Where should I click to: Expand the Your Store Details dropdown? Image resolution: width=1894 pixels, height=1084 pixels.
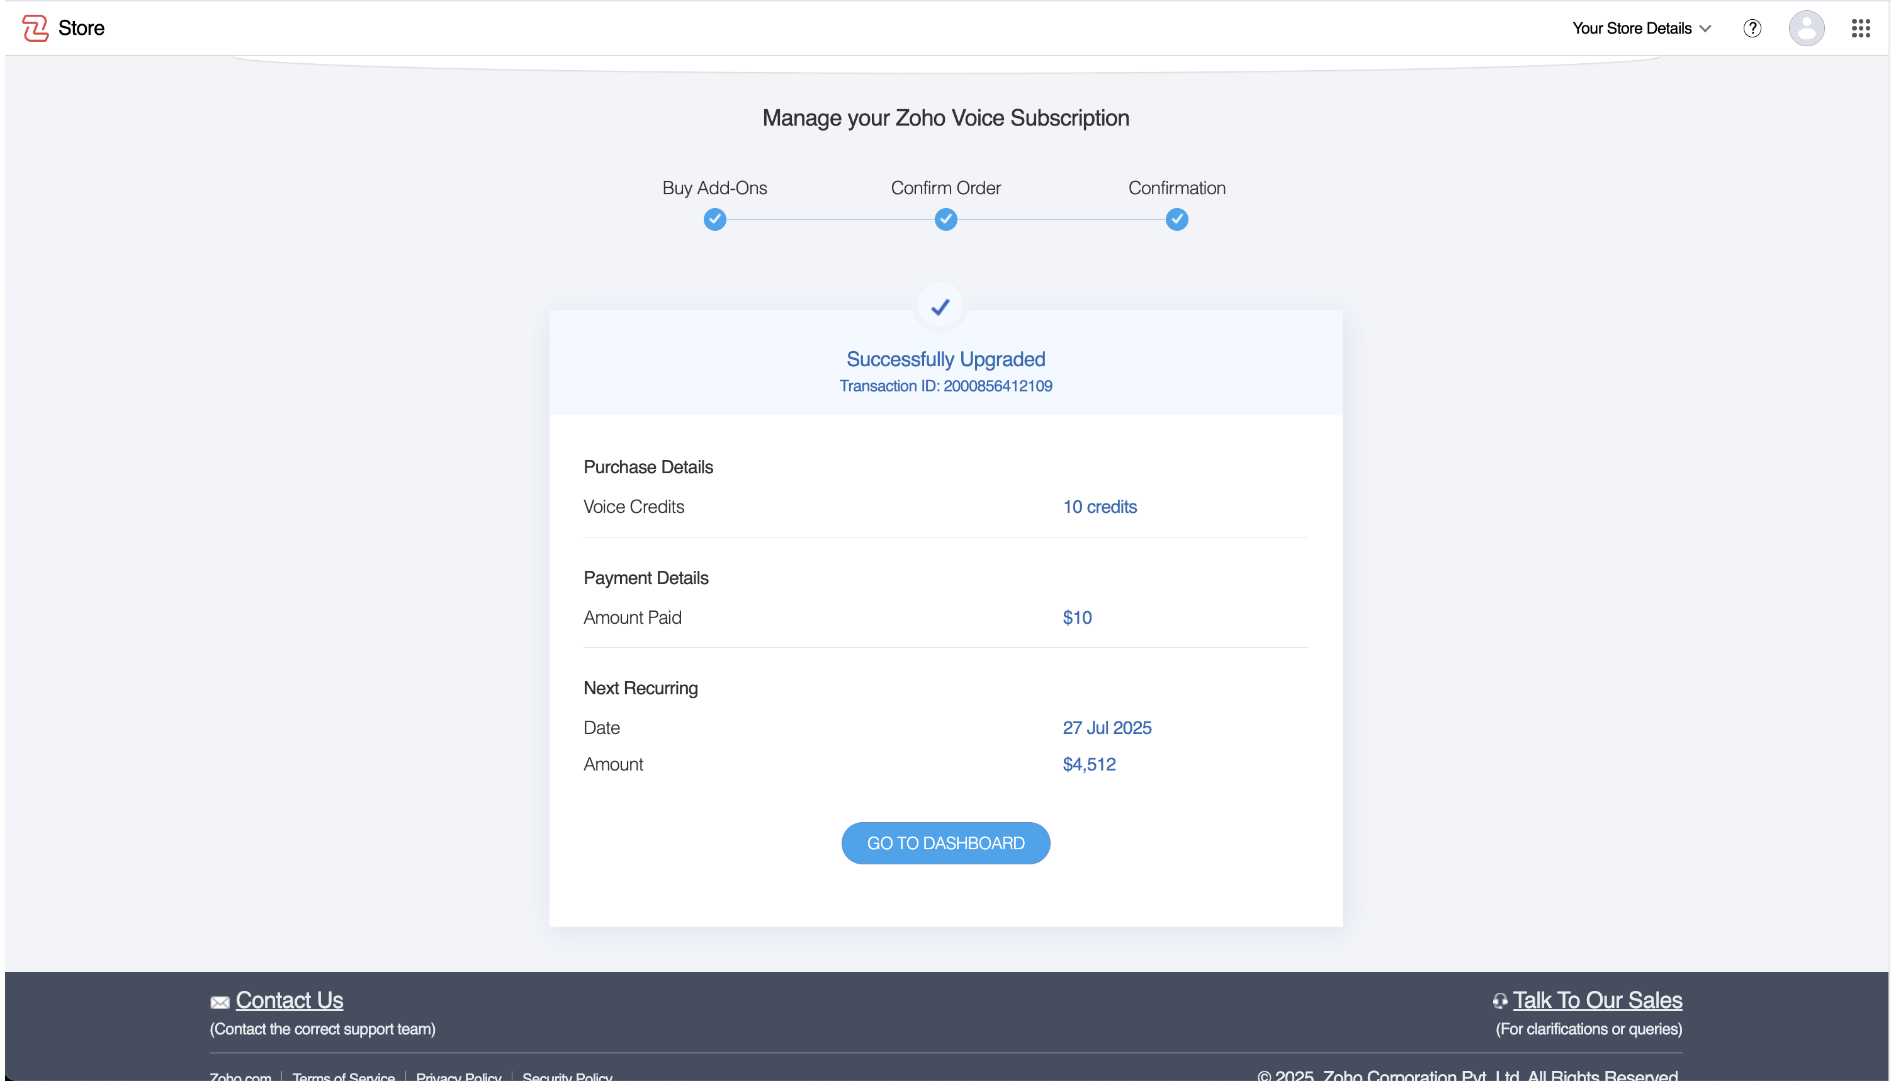click(x=1641, y=28)
